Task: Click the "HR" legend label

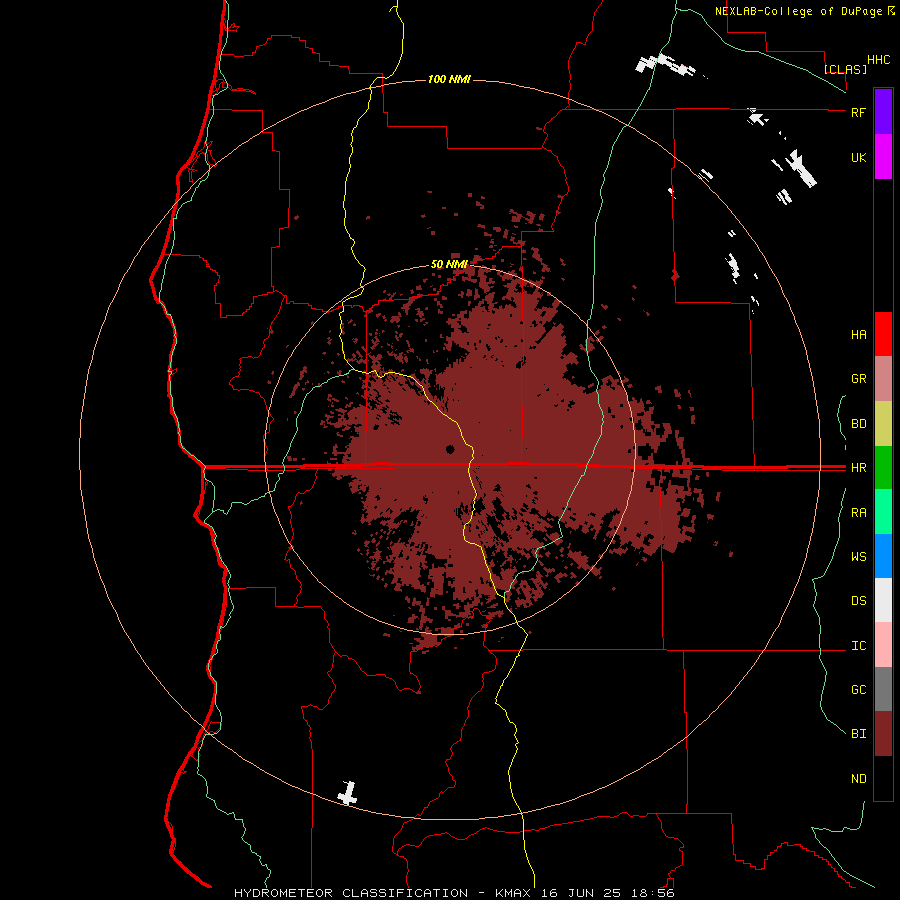Action: click(x=858, y=468)
